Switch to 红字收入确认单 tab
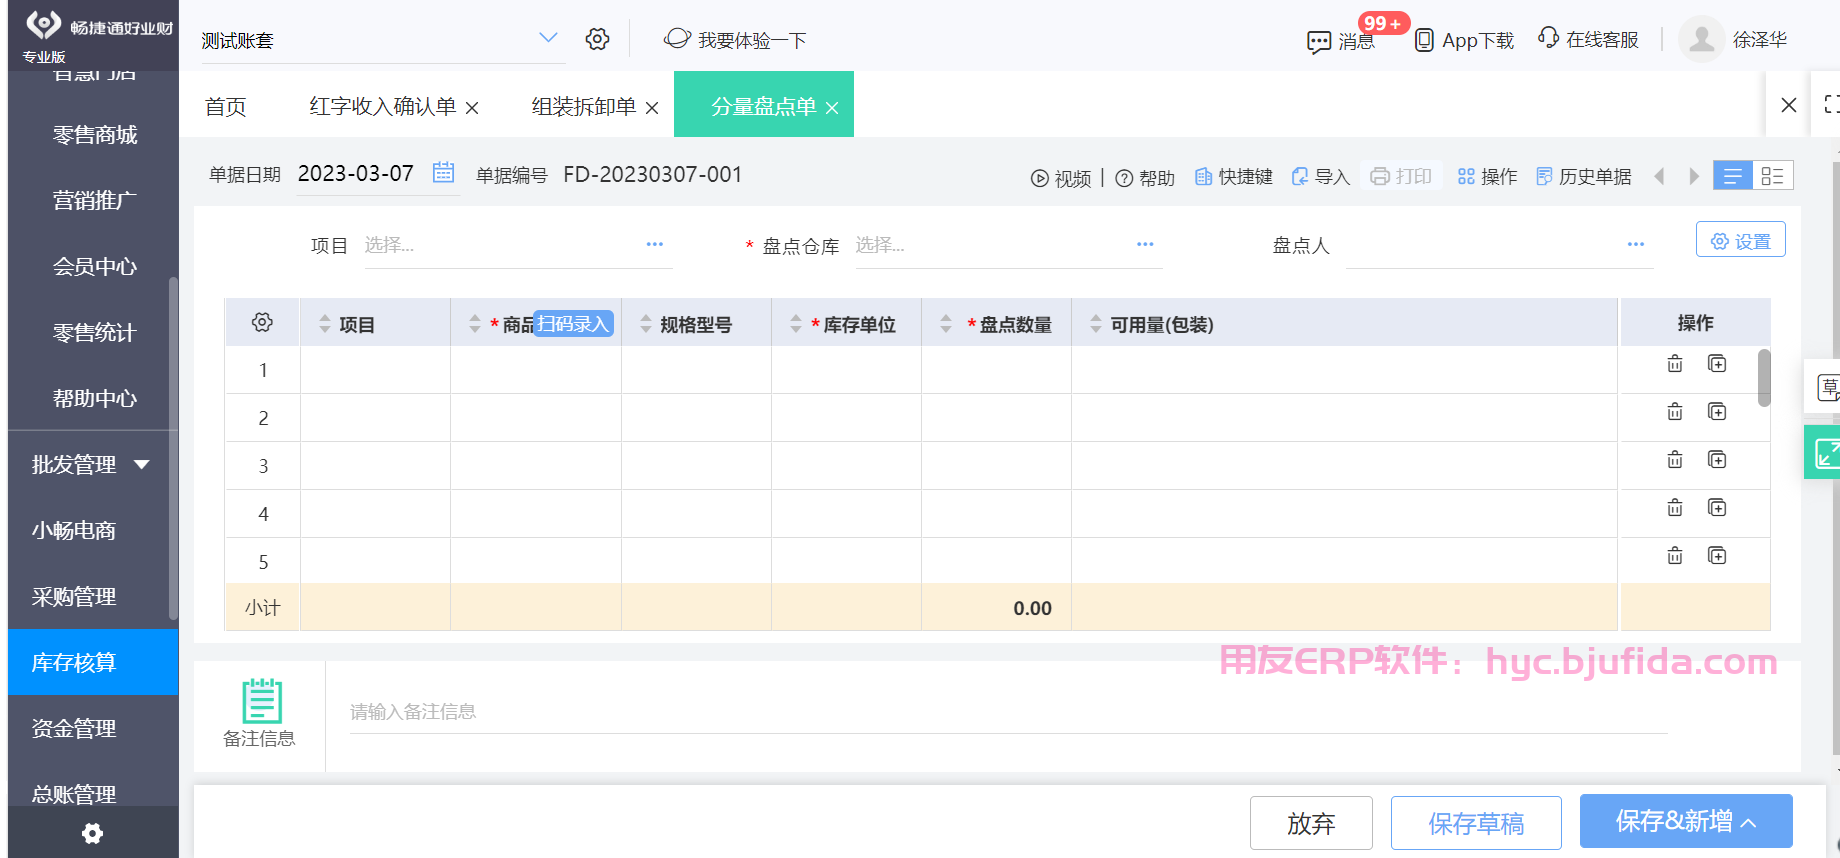Image resolution: width=1840 pixels, height=858 pixels. click(x=383, y=106)
